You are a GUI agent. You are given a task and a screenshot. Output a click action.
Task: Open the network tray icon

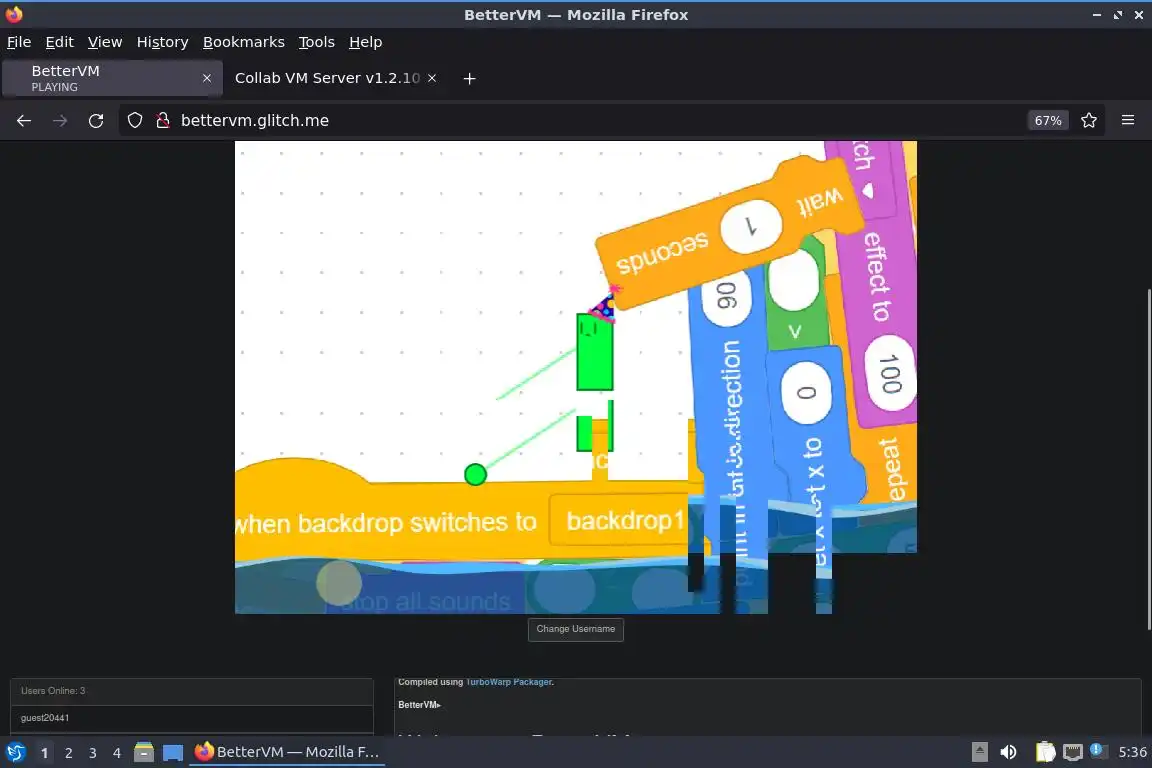tap(1073, 752)
